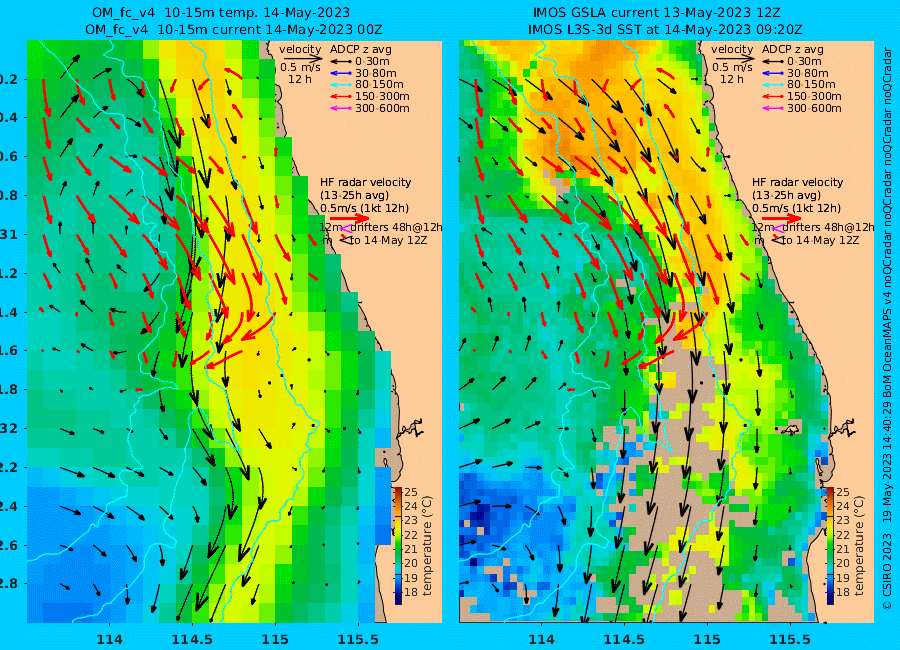Click red 150-300m ADCP arrow in right legend
The height and width of the screenshot is (650, 900).
pyautogui.click(x=773, y=96)
